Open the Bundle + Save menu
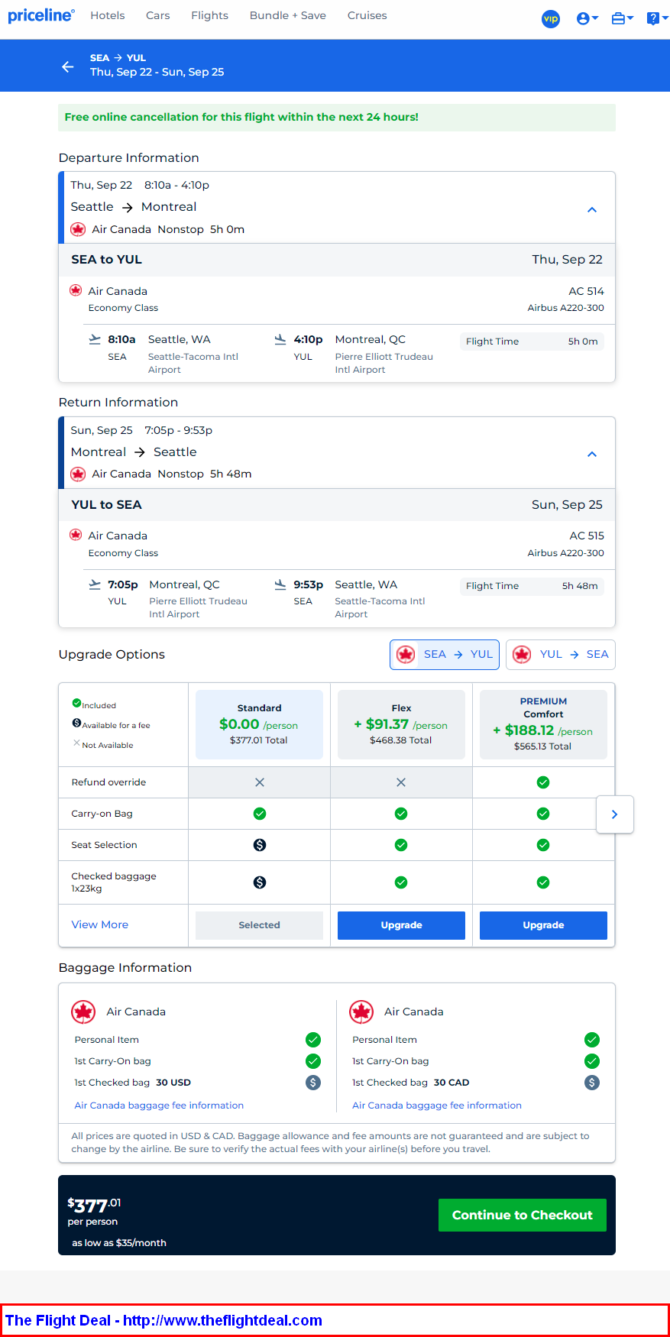Screen dimensions: 670x1337 (287, 16)
